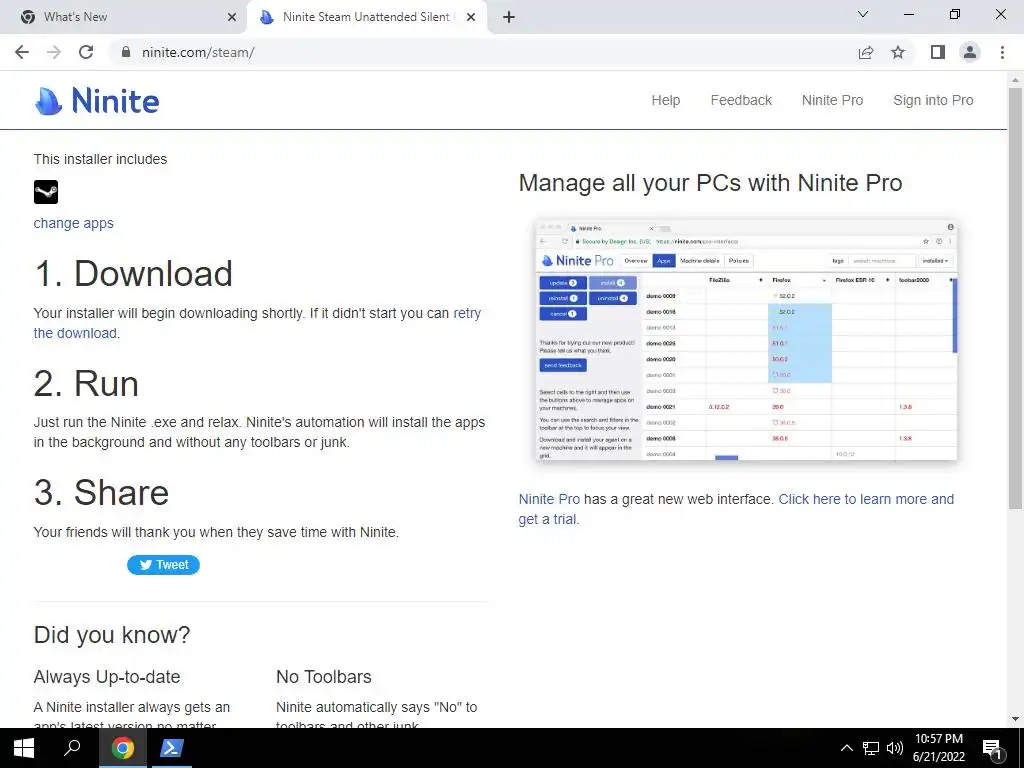Close the What's New tab

tap(232, 17)
